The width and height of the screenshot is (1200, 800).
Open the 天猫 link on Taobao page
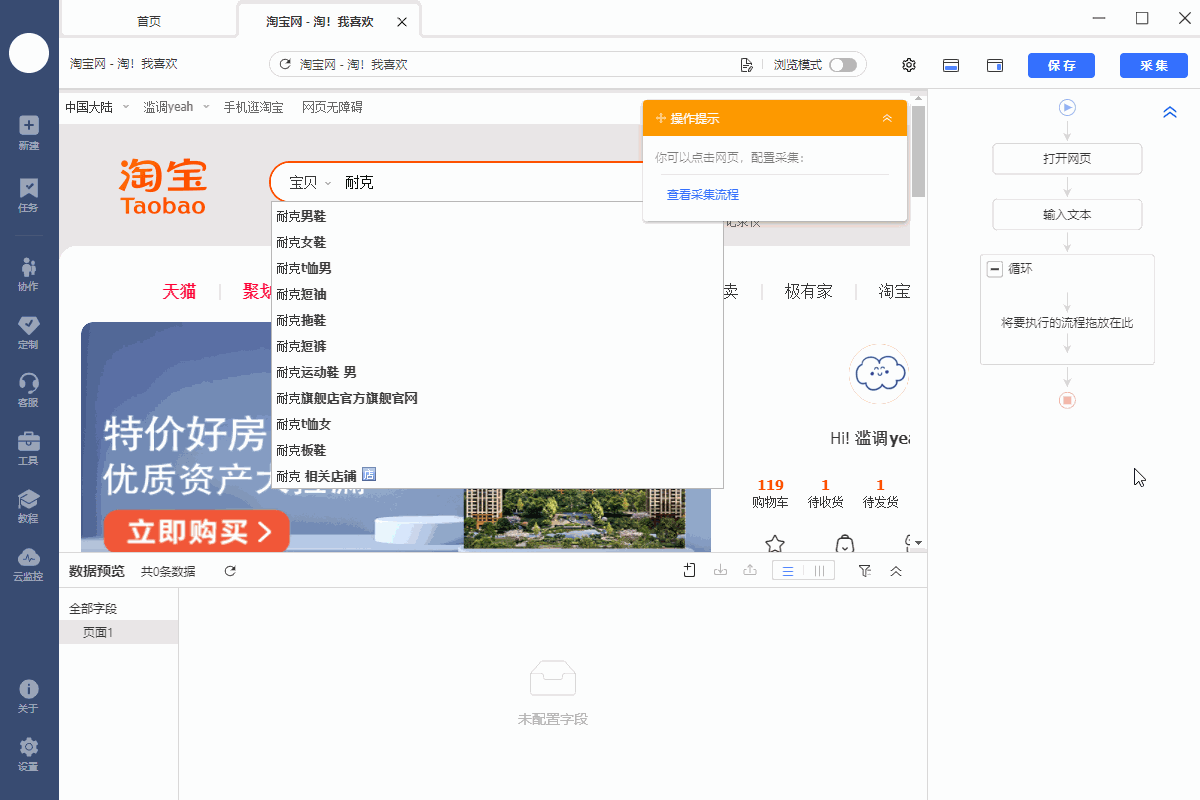click(180, 291)
